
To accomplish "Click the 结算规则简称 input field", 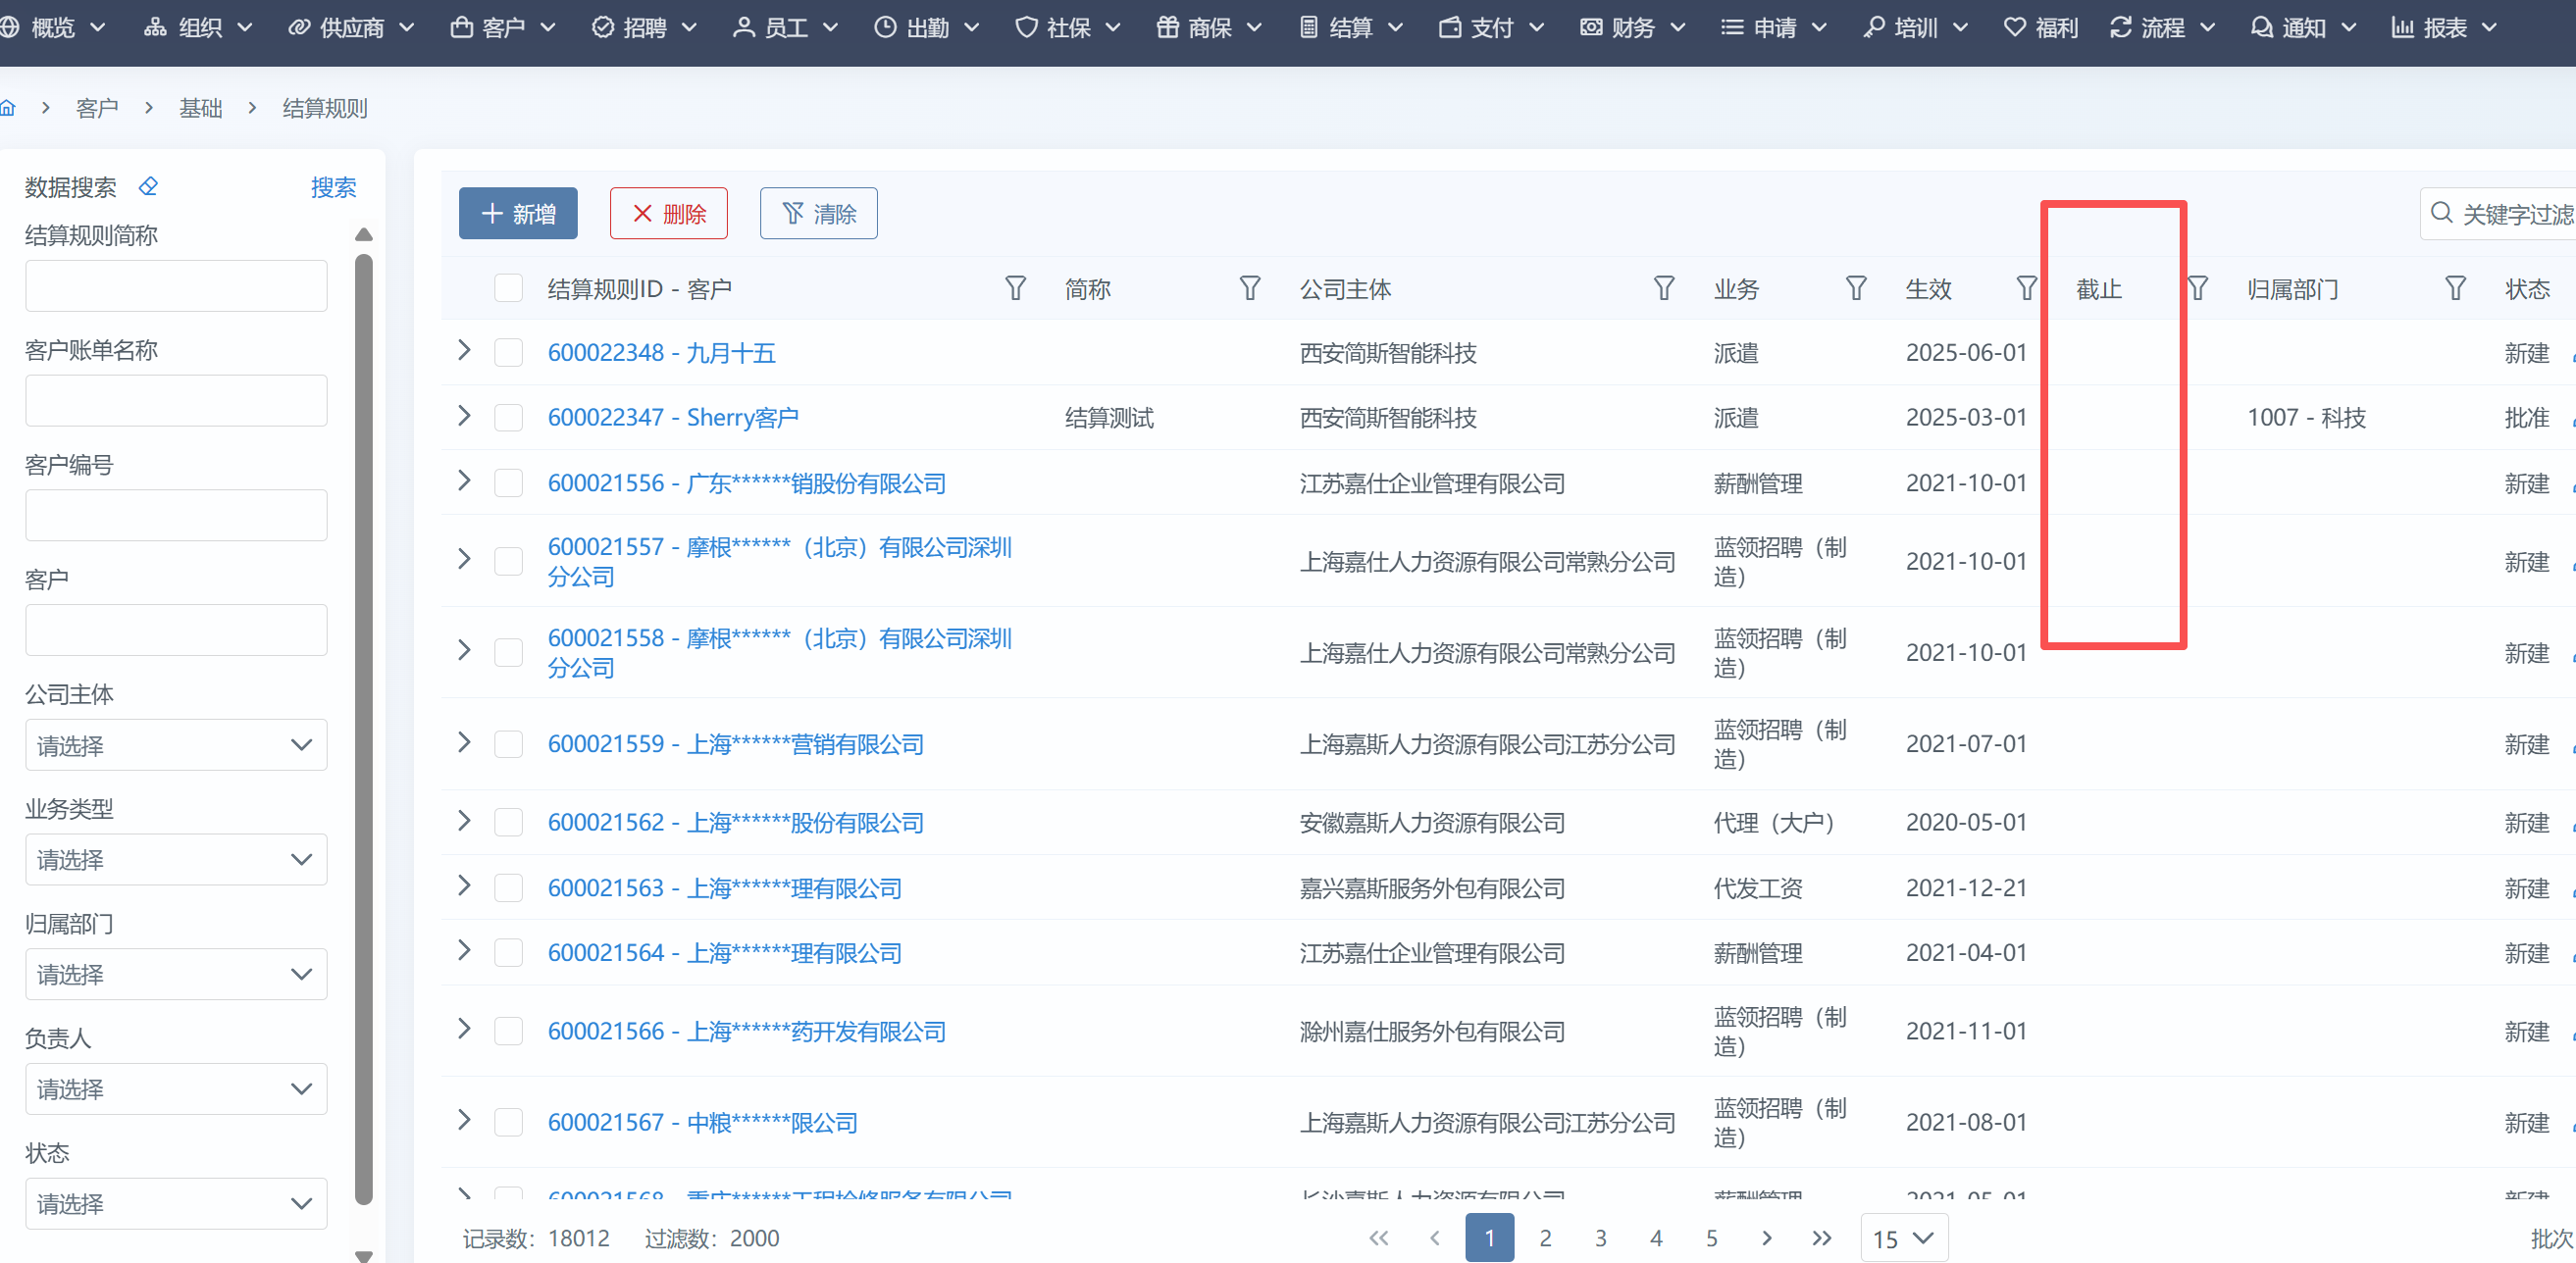I will [x=176, y=286].
